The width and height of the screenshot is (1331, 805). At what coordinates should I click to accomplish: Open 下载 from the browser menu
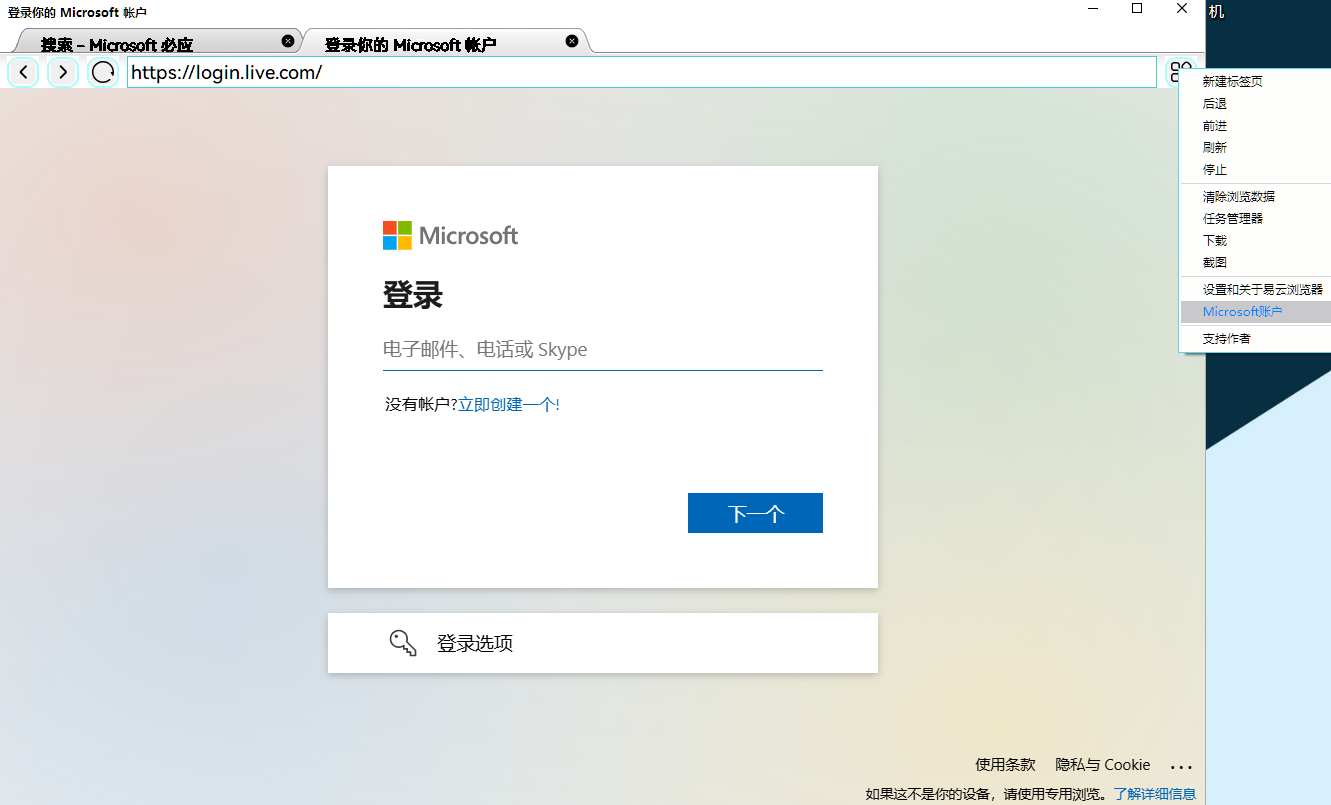[1255, 241]
